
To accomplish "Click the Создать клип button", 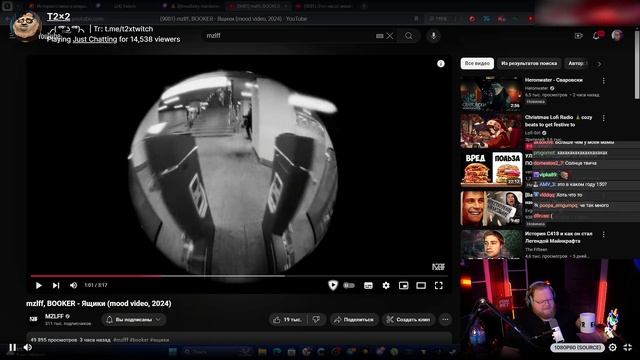I will pyautogui.click(x=409, y=320).
